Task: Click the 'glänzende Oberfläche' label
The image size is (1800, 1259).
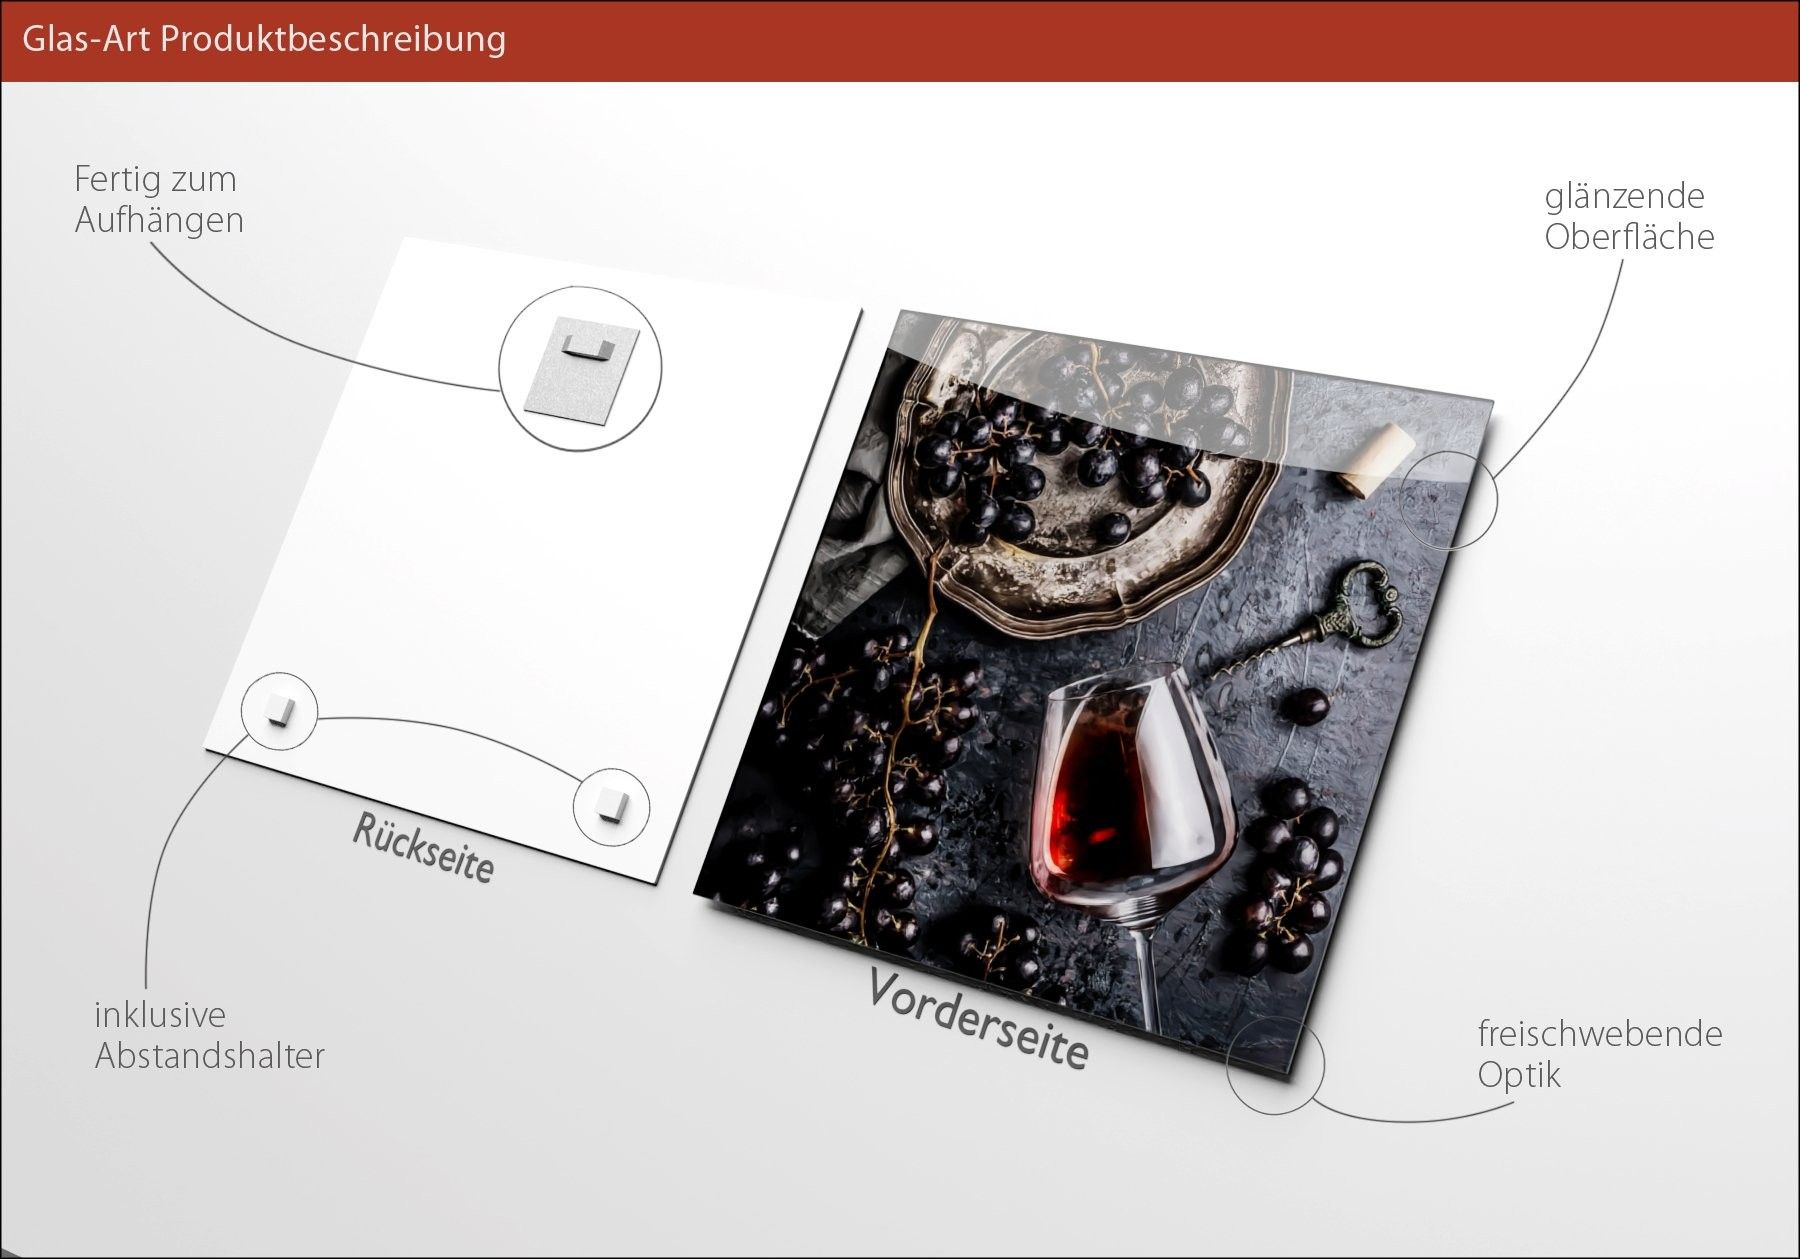Action: coord(1628,216)
